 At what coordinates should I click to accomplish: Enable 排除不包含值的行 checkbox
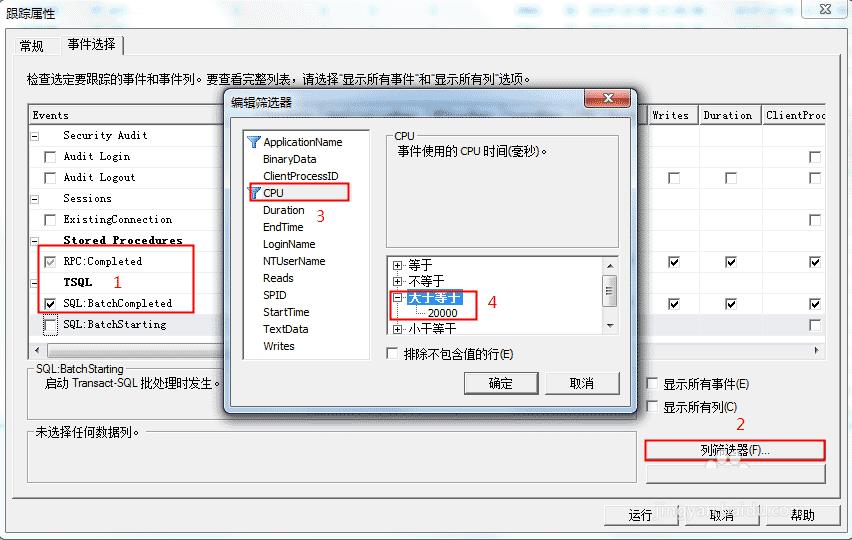(x=392, y=354)
